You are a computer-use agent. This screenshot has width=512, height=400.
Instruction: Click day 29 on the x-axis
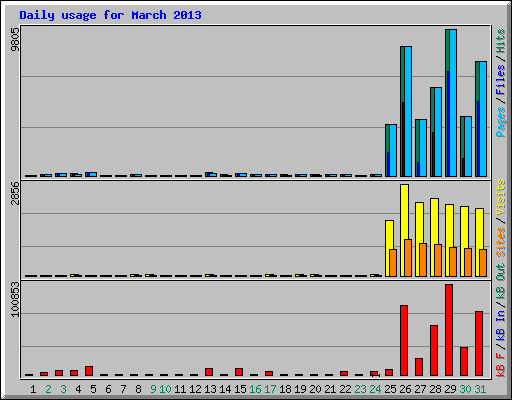tap(450, 389)
